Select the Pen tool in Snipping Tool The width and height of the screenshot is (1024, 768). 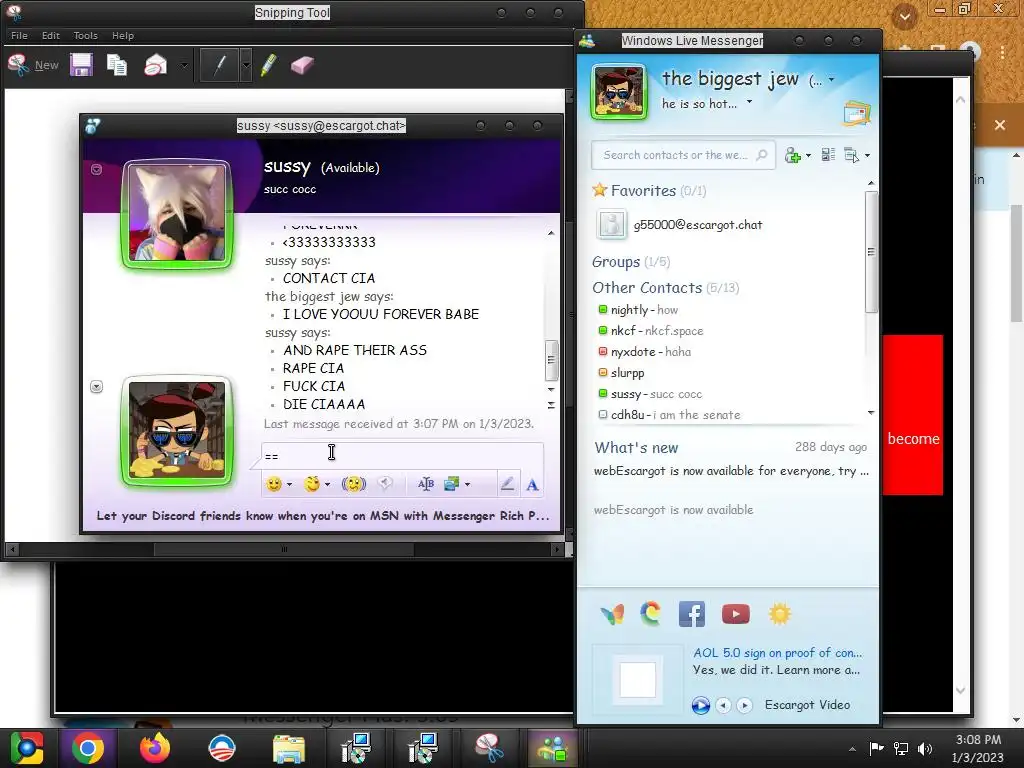(x=219, y=65)
